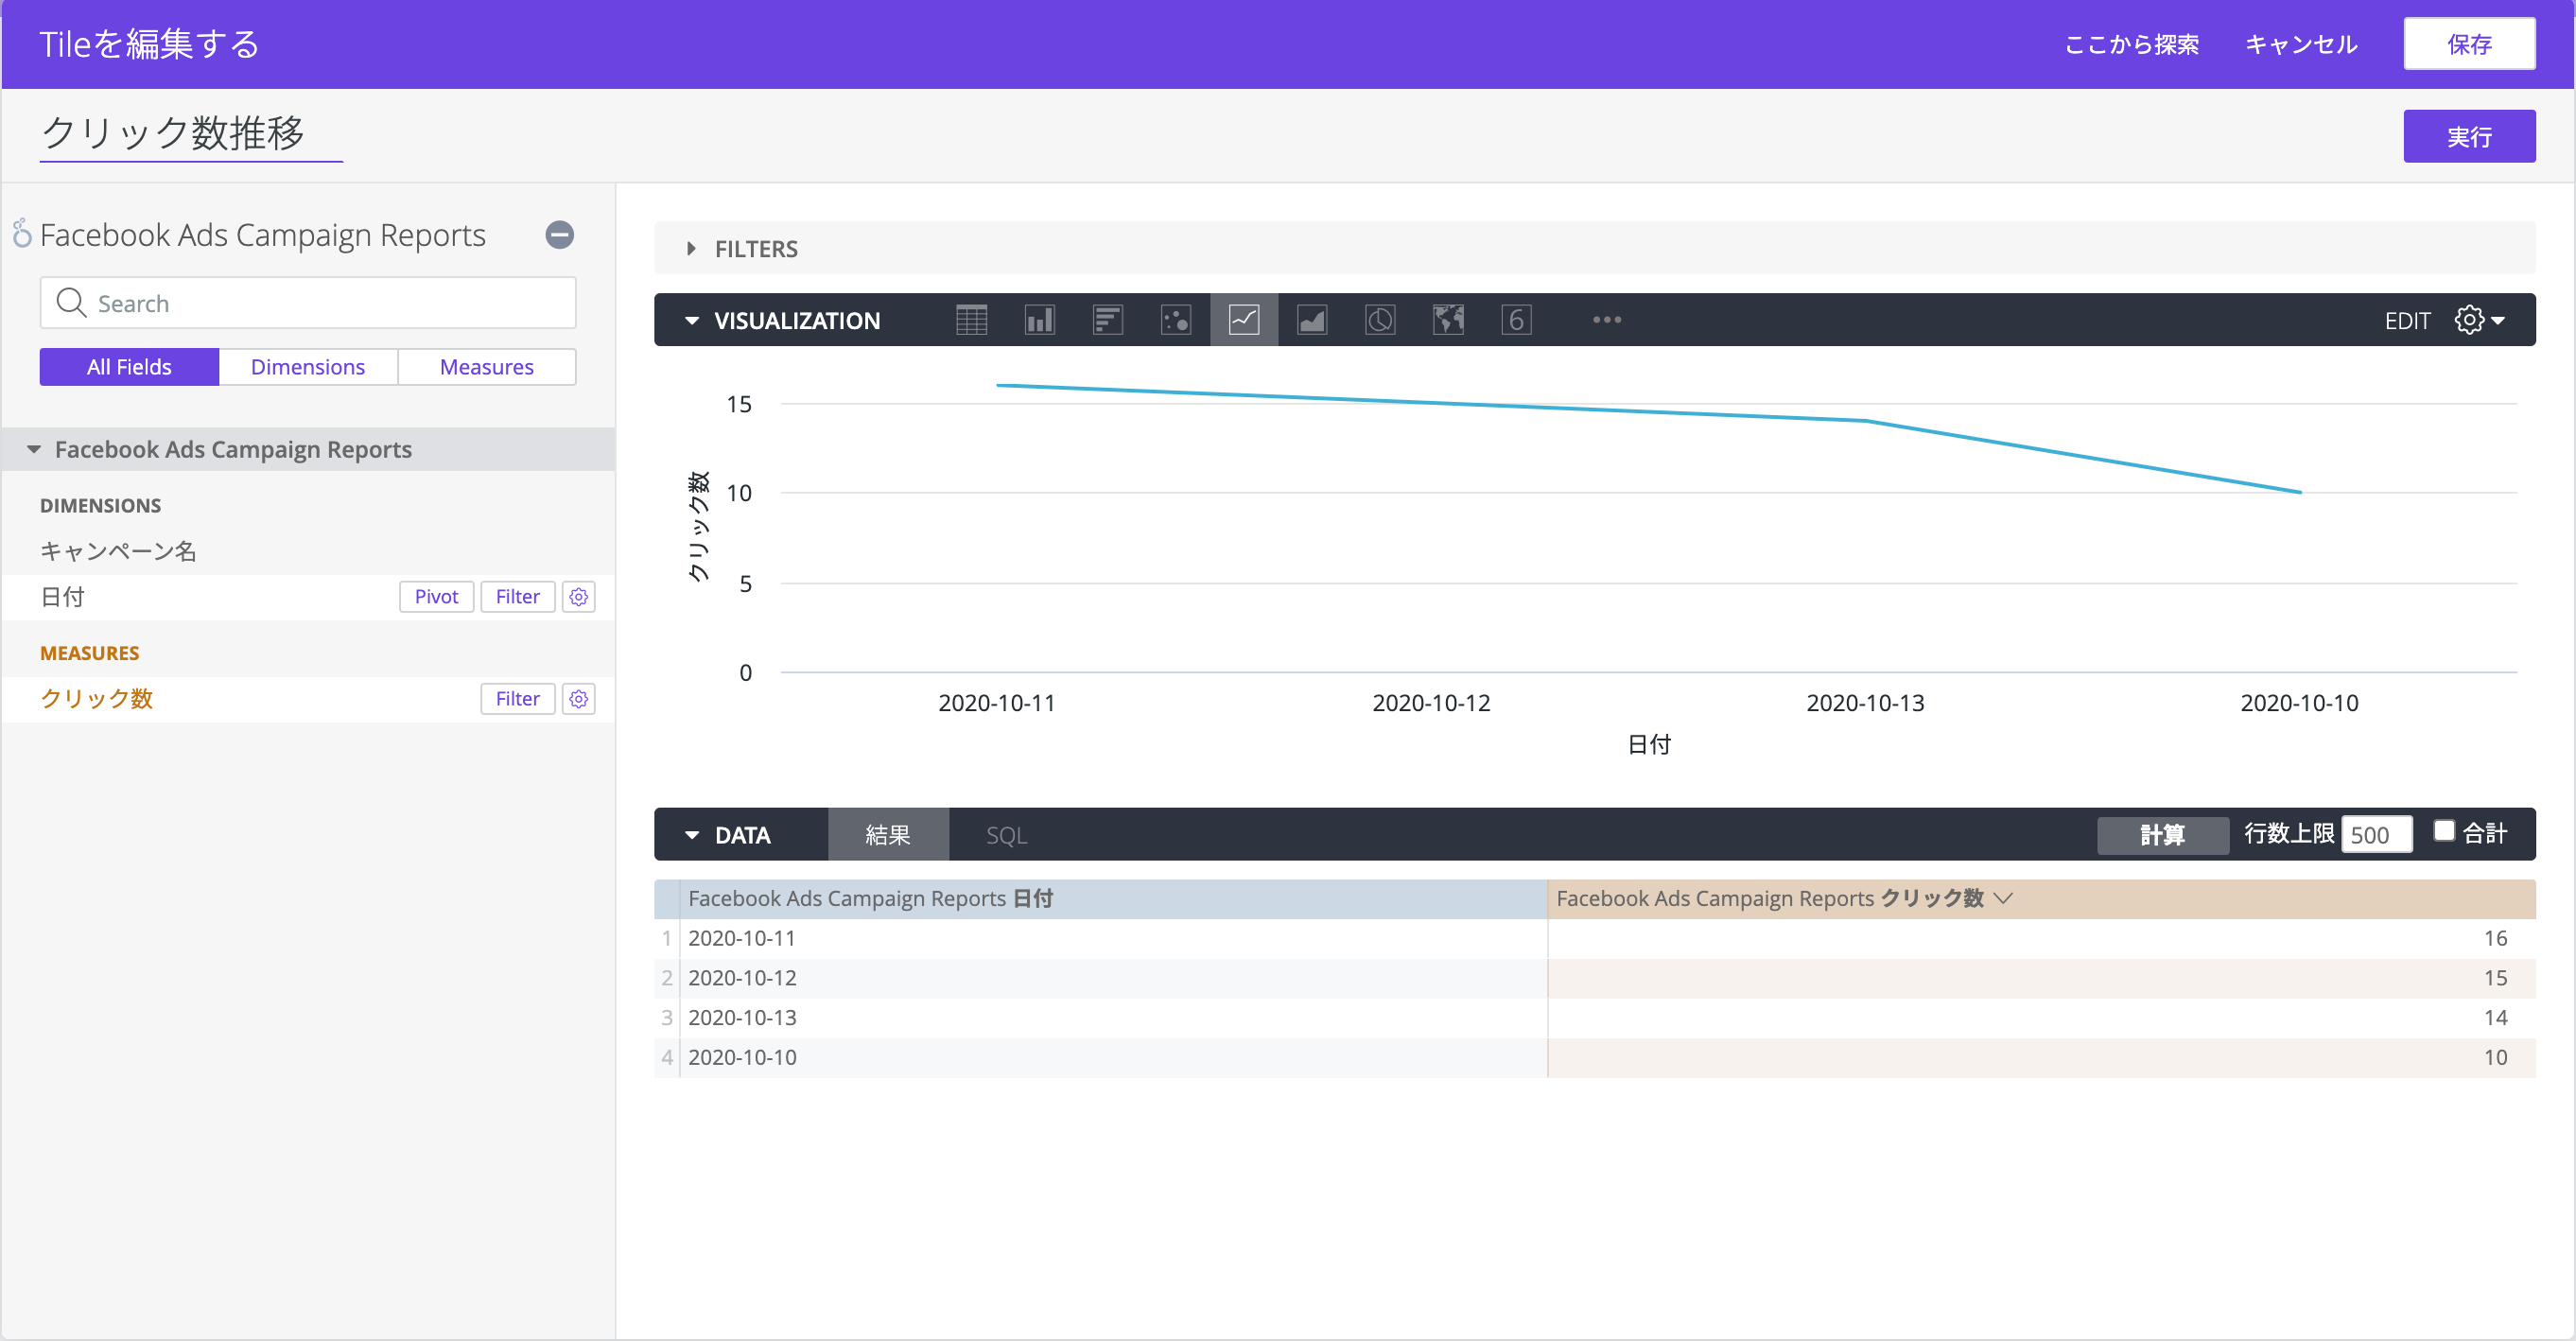Viewport: 2576px width, 1341px height.
Task: Open visualization settings gear menu
Action: pyautogui.click(x=2479, y=320)
